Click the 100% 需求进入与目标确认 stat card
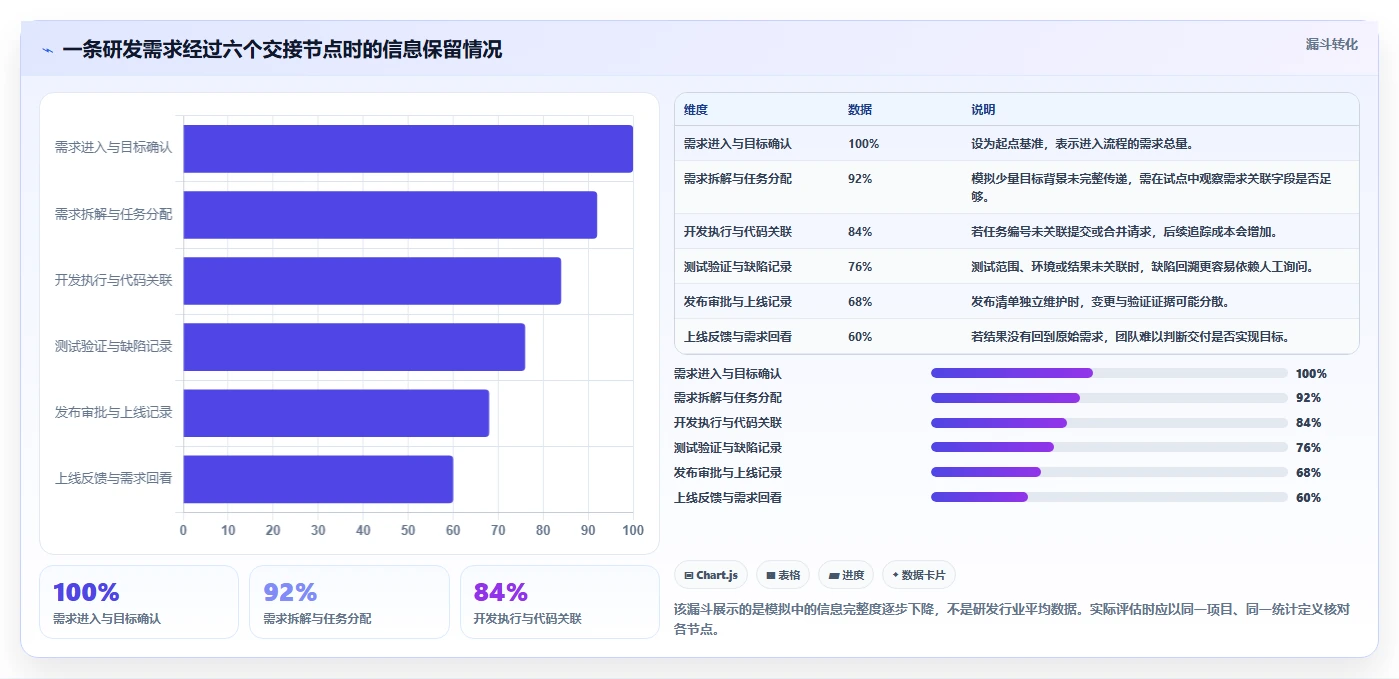This screenshot has height=679, width=1399. click(139, 602)
